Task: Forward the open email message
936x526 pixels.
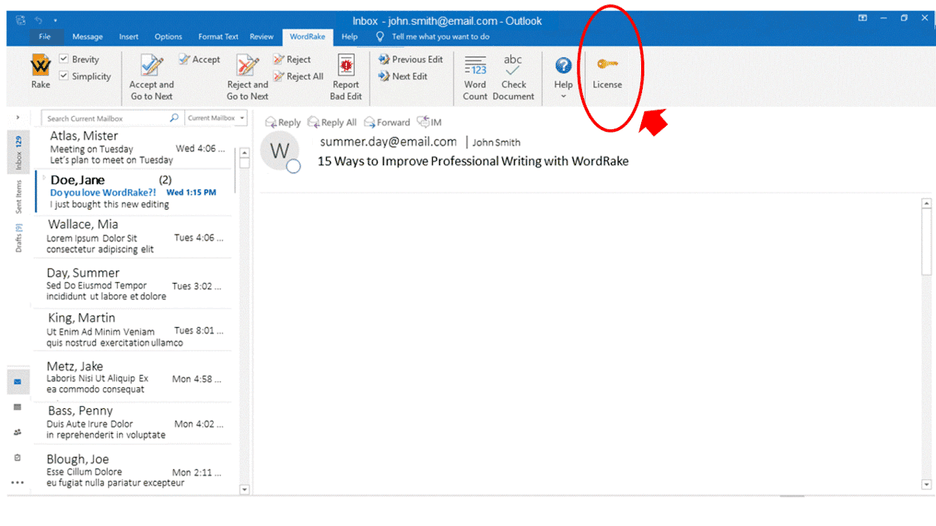Action: click(387, 122)
